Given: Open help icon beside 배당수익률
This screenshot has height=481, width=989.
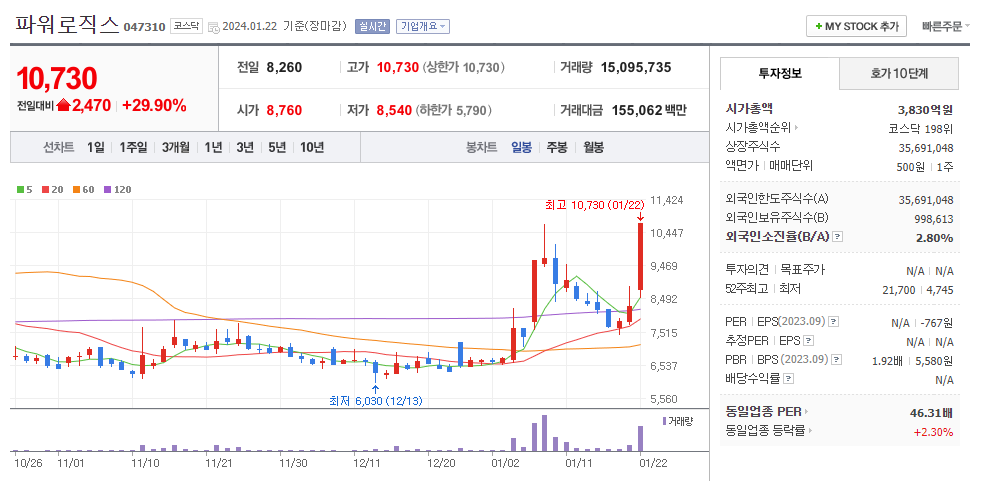Looking at the screenshot, I should click(788, 379).
